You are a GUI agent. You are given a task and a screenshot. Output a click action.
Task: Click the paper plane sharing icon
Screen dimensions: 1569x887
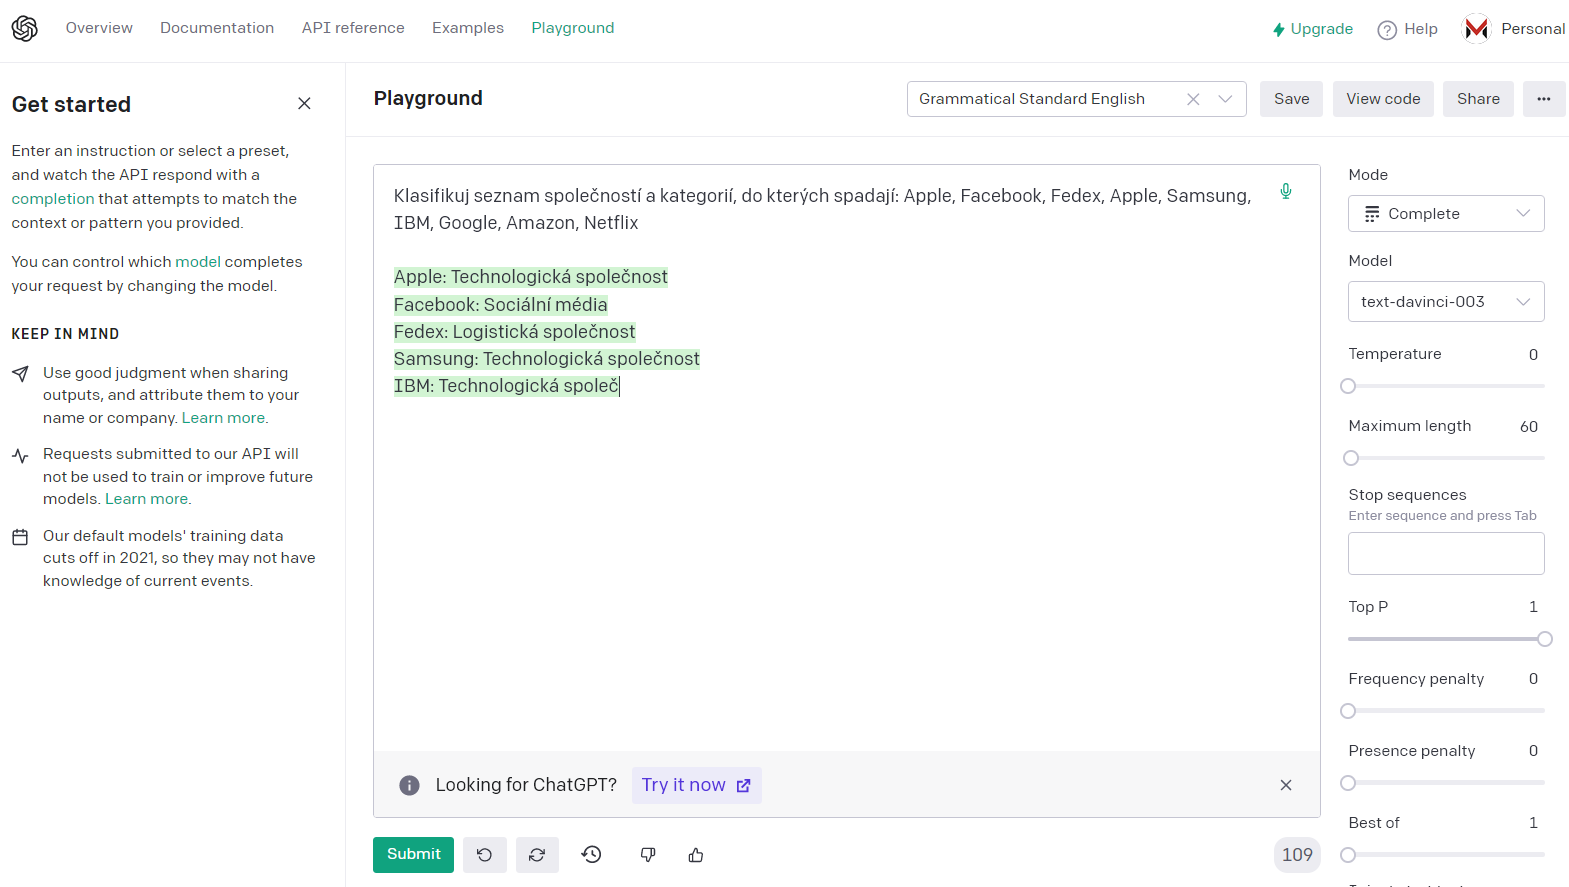click(20, 374)
